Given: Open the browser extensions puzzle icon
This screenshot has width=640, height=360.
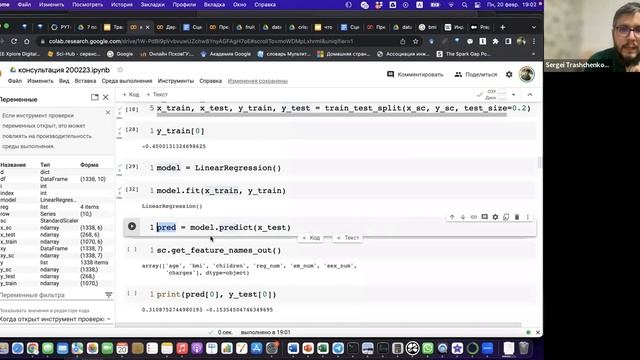Looking at the screenshot, I should 495,41.
